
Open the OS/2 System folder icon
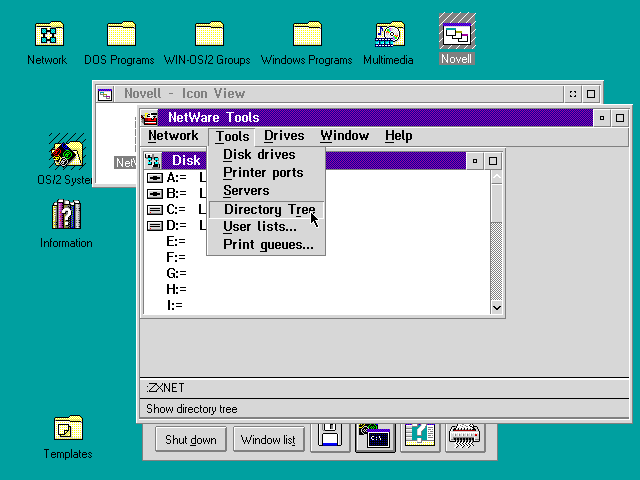(67, 153)
